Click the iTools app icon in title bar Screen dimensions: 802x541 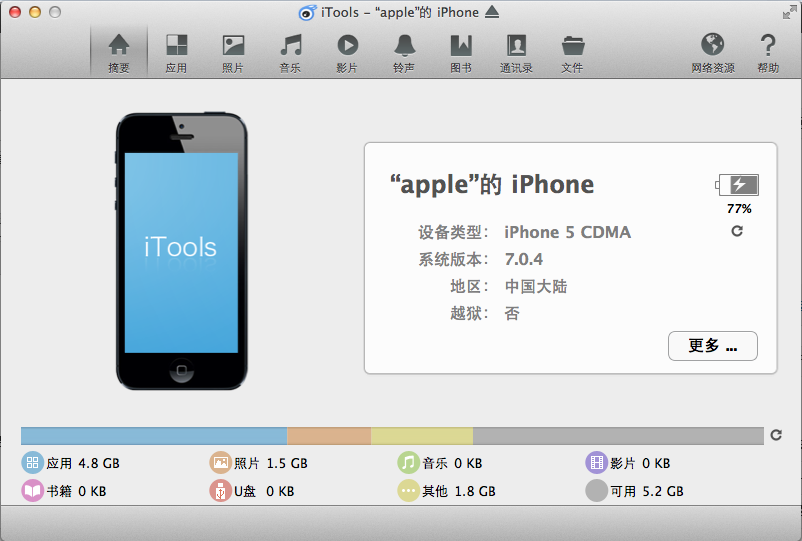(307, 13)
